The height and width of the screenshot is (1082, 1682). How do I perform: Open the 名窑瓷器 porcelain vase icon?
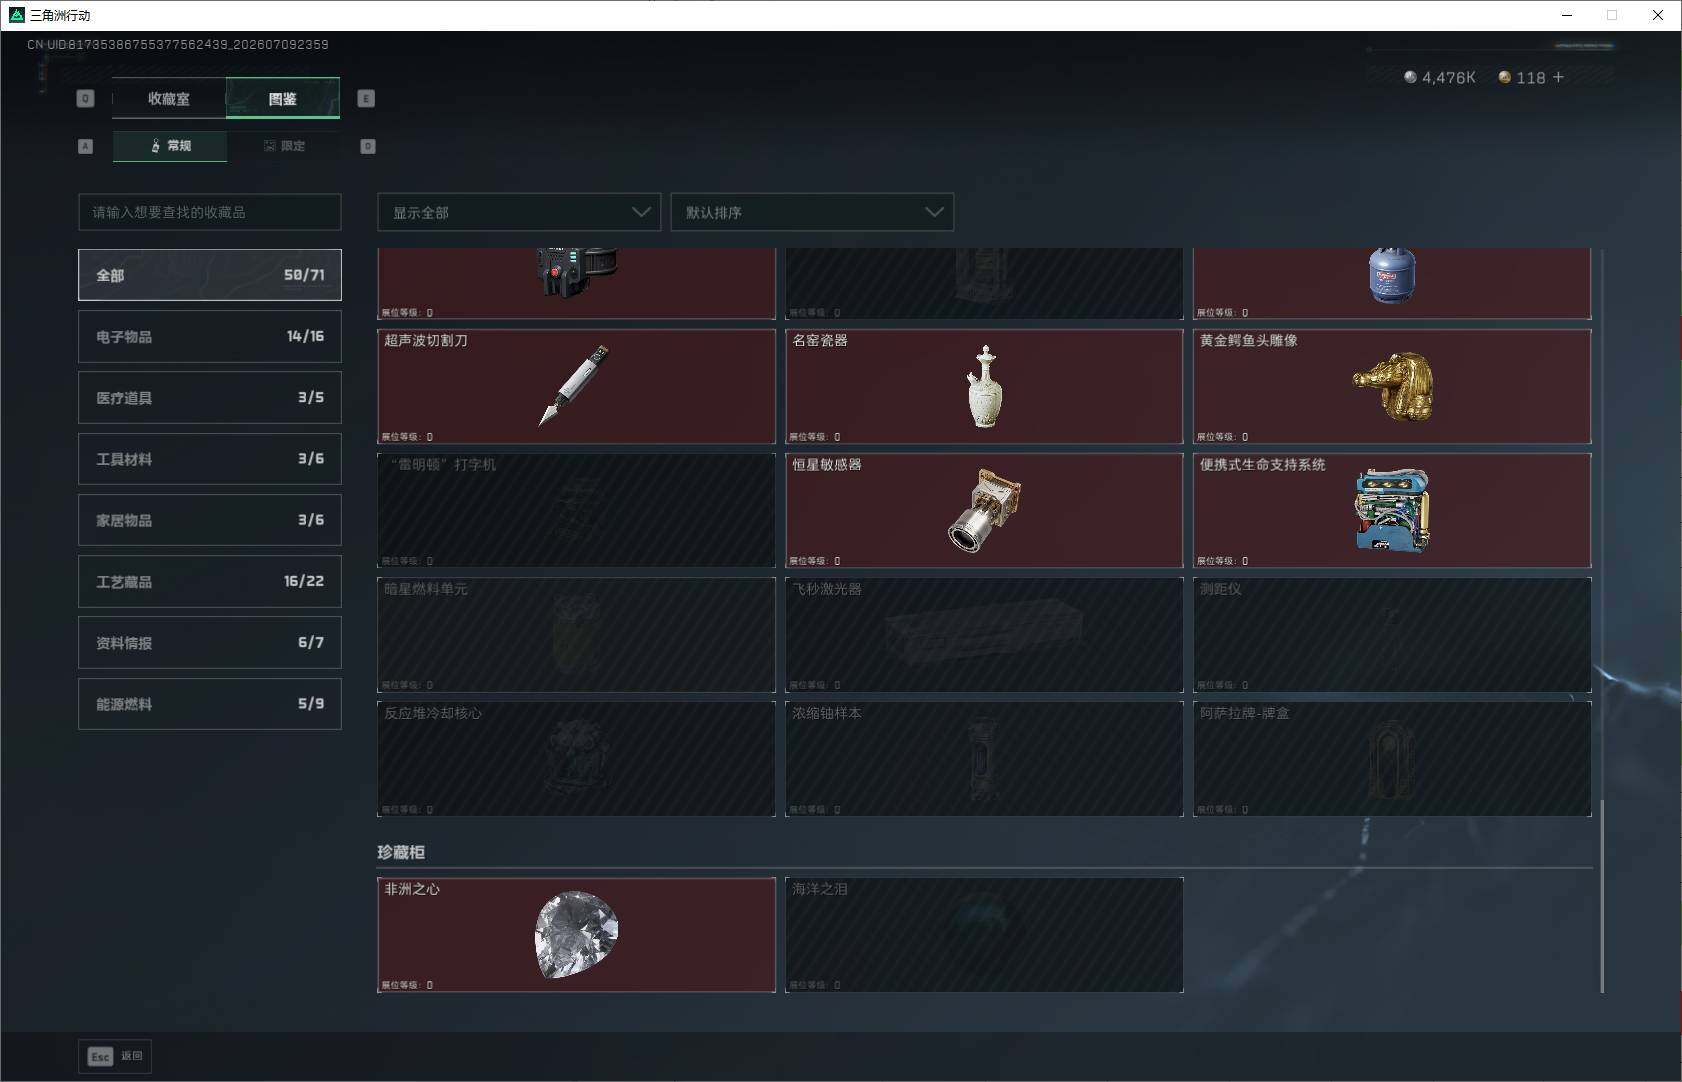(x=984, y=387)
